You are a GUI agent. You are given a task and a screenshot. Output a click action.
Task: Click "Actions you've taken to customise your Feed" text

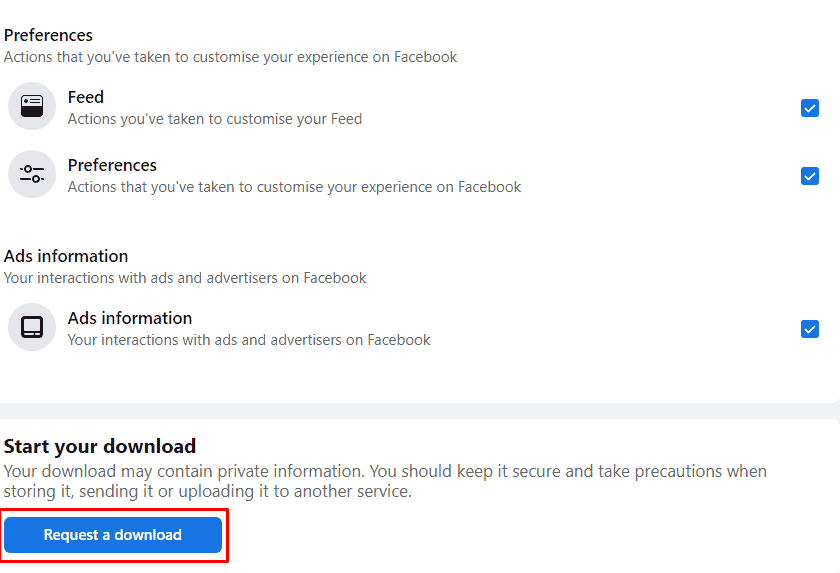pyautogui.click(x=215, y=119)
